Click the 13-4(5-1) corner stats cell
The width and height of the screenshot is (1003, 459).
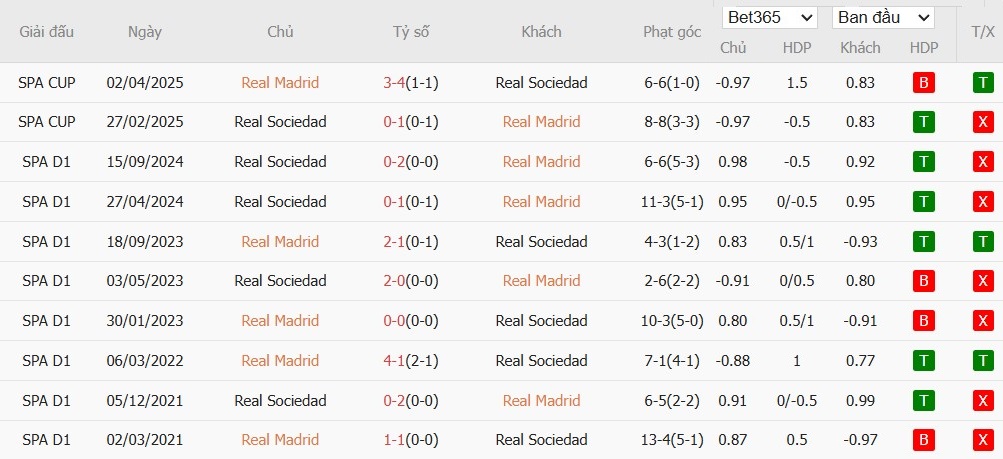pos(672,440)
